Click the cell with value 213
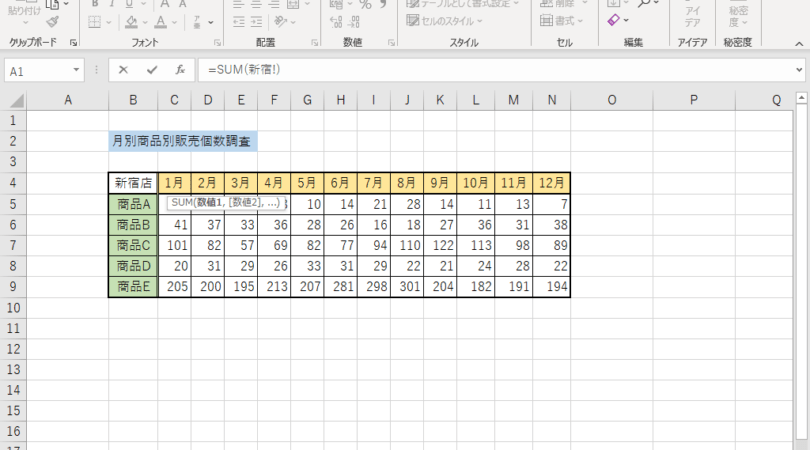Viewport: 810px width, 450px height. pyautogui.click(x=274, y=287)
